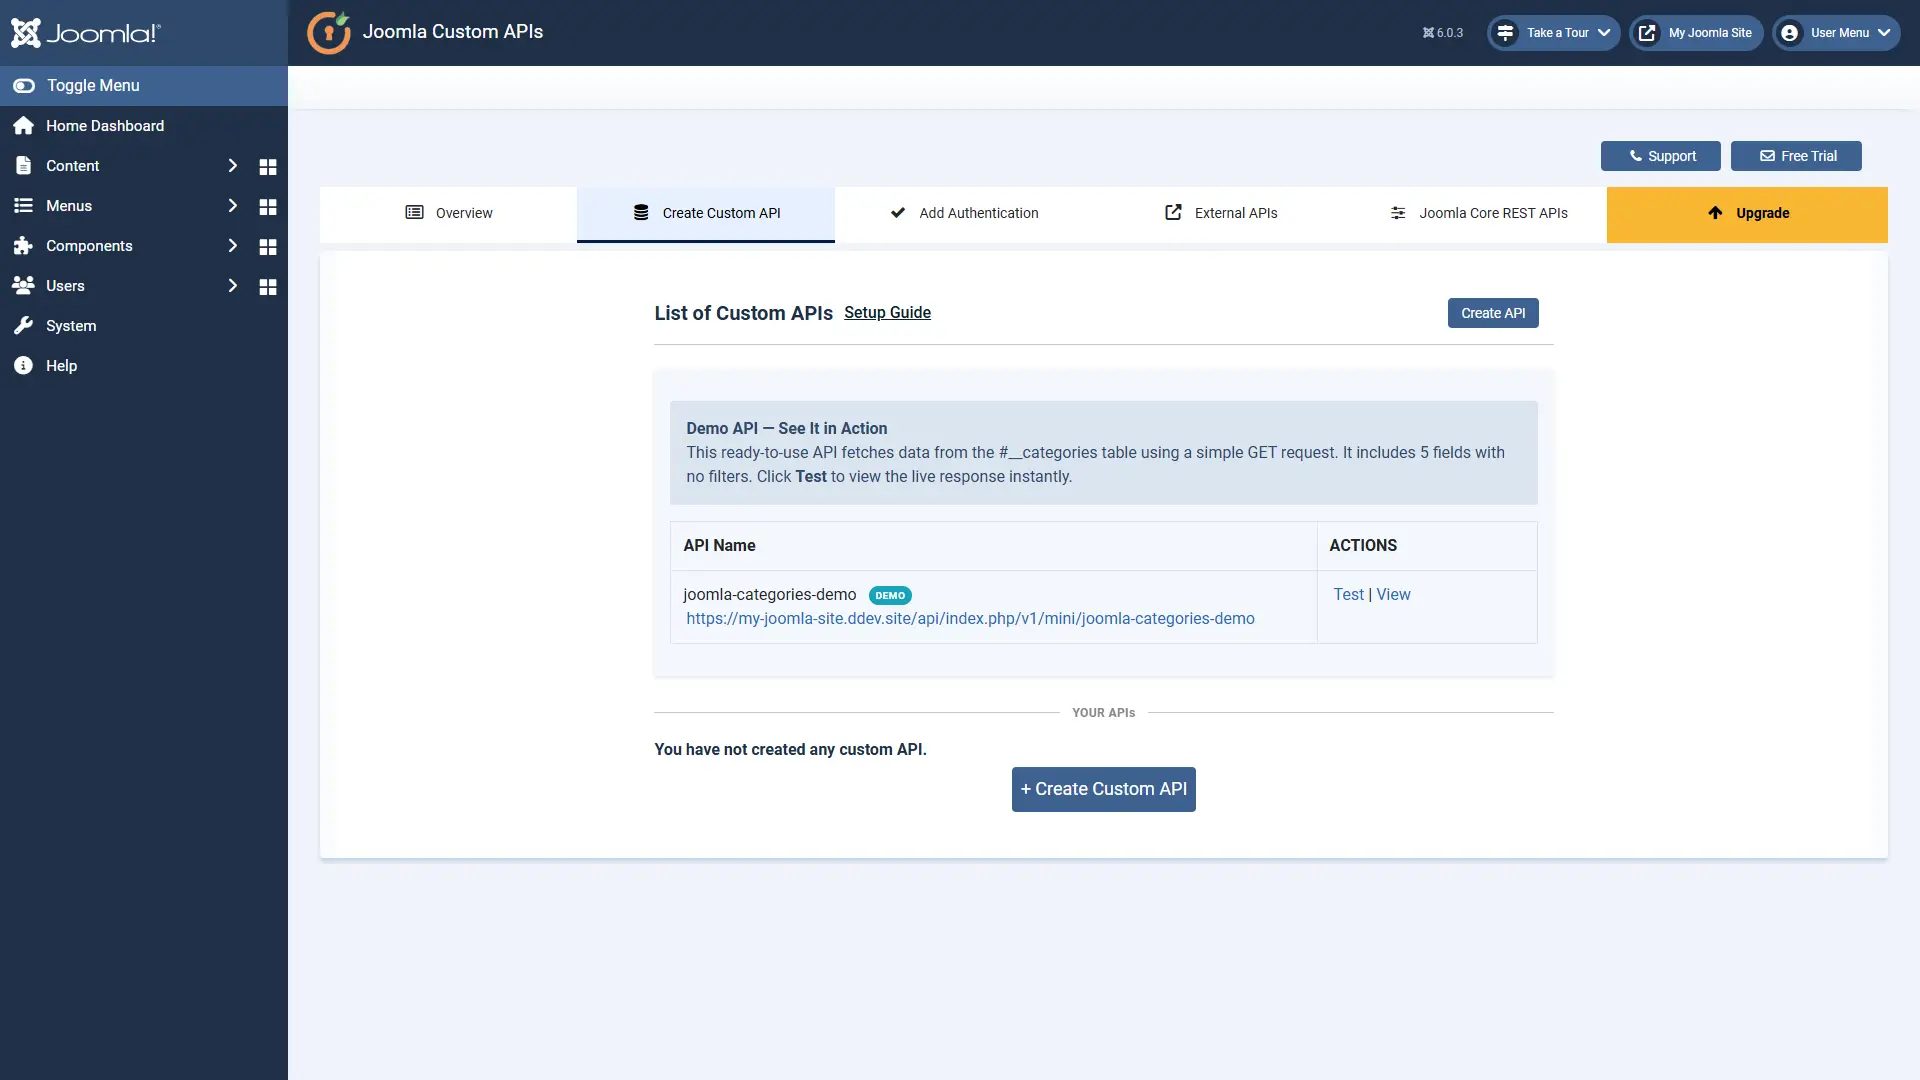
Task: Click the System wrench icon
Action: (x=22, y=325)
